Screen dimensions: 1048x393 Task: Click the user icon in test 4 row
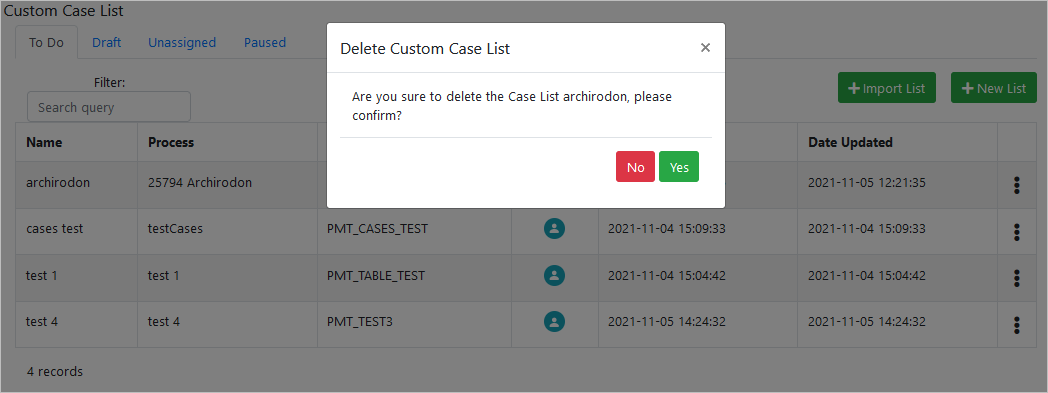point(554,322)
